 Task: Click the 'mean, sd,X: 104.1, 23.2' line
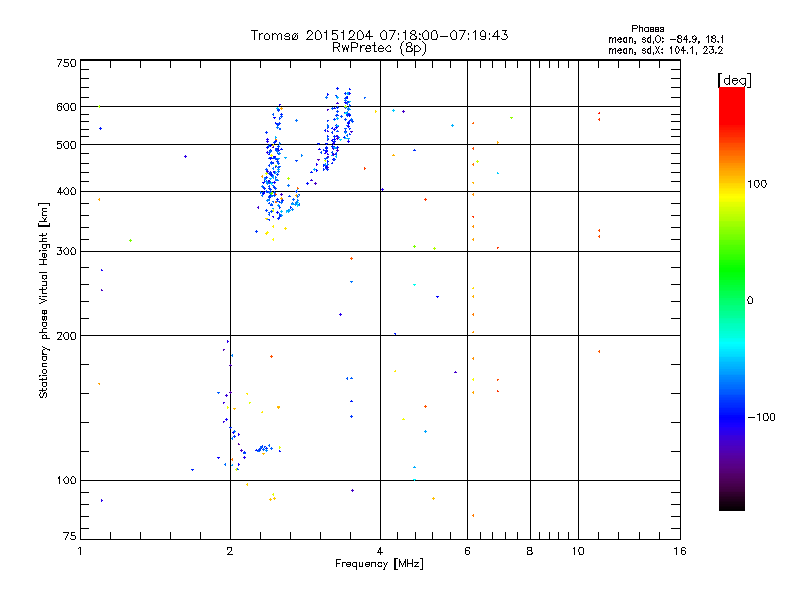pyautogui.click(x=666, y=50)
